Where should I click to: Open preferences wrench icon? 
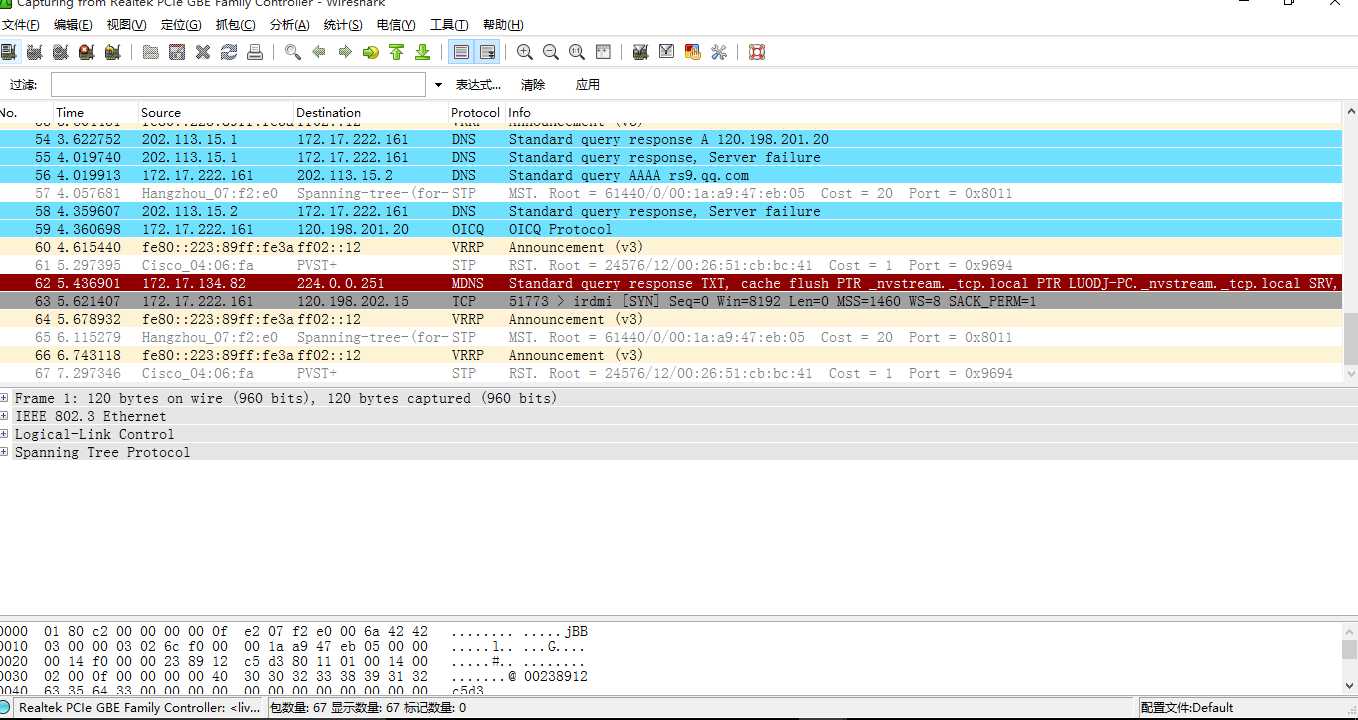pyautogui.click(x=719, y=52)
